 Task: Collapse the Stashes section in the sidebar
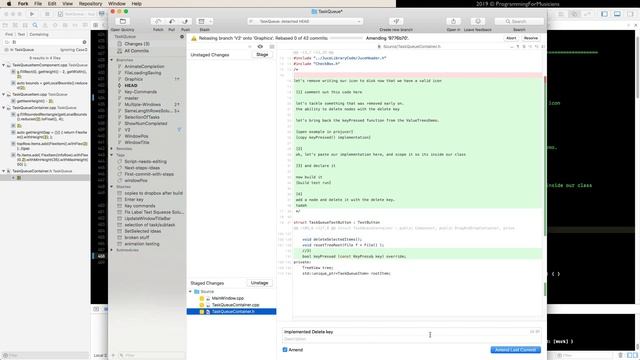(112, 187)
